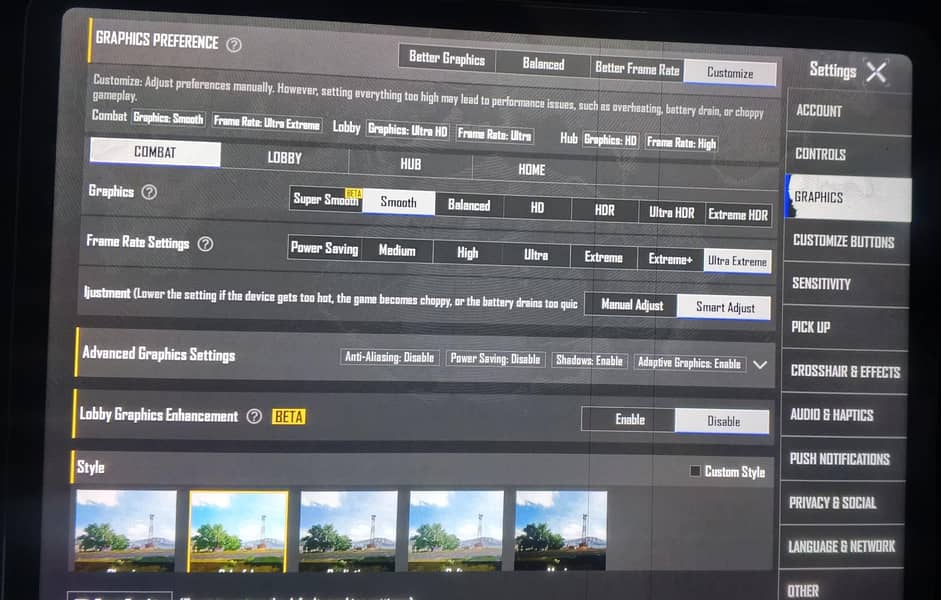This screenshot has height=600, width=941.
Task: Enable Lobby Graphics Enhancement
Action: pyautogui.click(x=630, y=419)
